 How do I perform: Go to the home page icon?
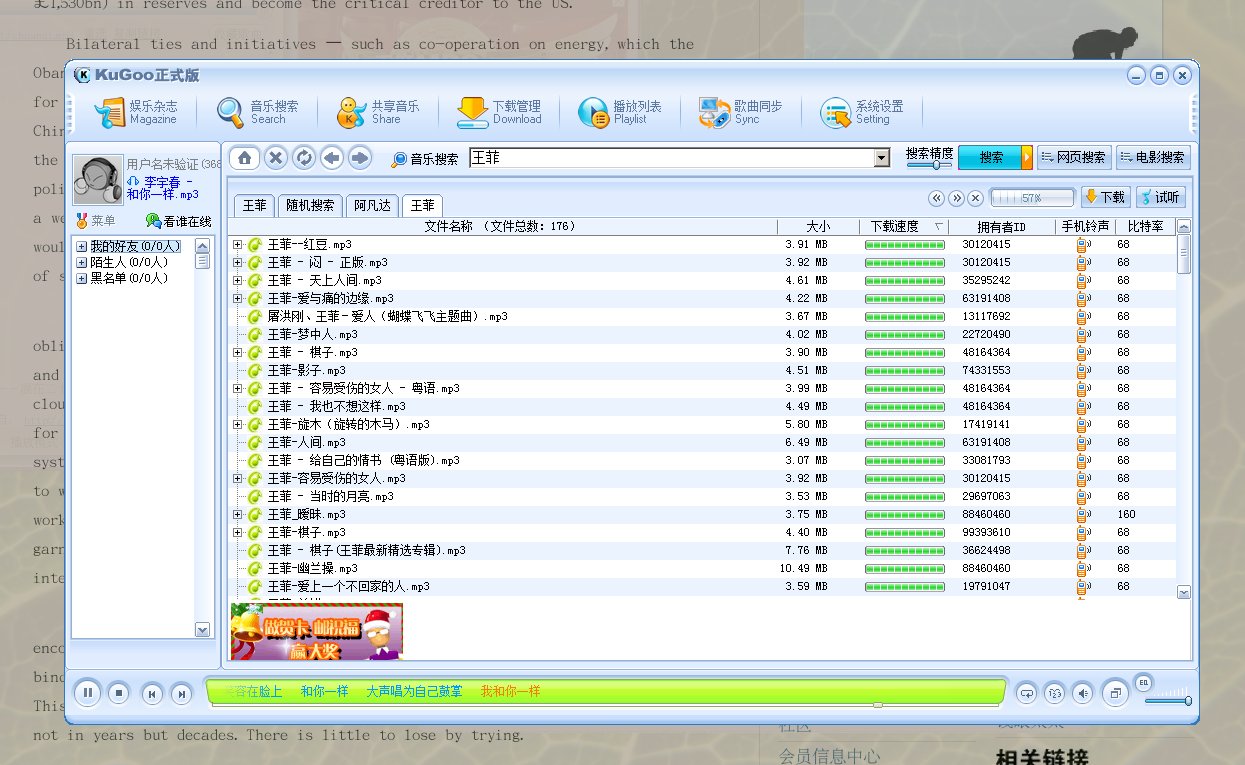point(246,158)
